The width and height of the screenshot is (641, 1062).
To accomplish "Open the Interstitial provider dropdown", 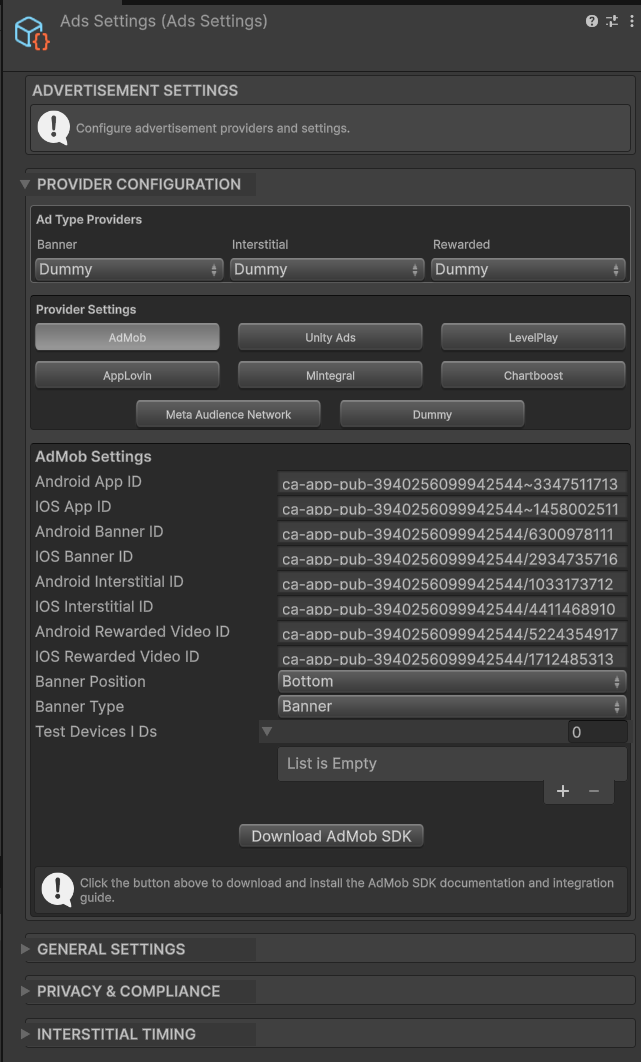I will (327, 270).
